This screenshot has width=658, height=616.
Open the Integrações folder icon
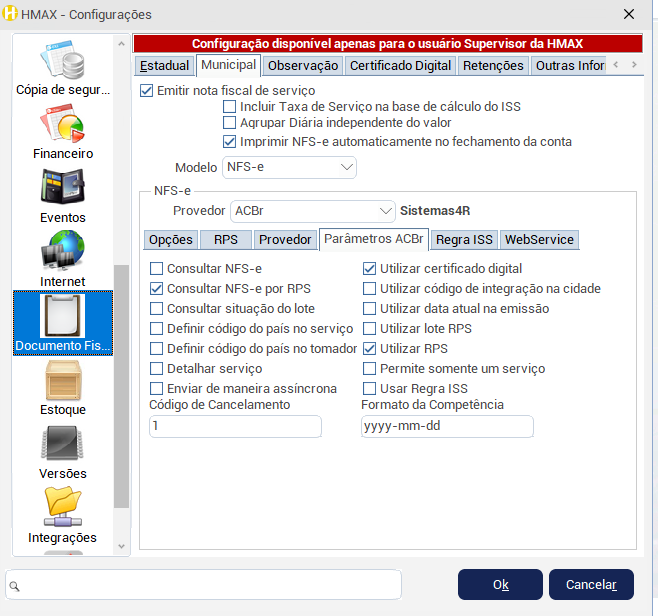coord(63,509)
